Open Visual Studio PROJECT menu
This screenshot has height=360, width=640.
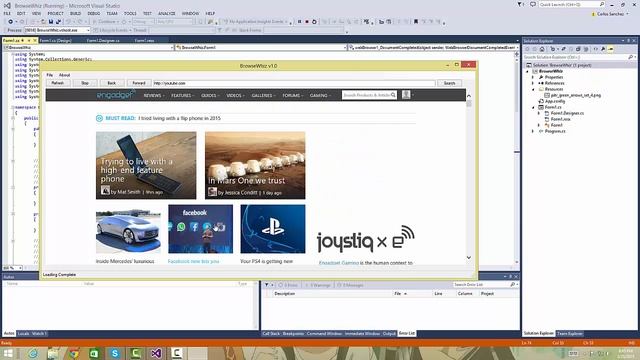point(56,13)
